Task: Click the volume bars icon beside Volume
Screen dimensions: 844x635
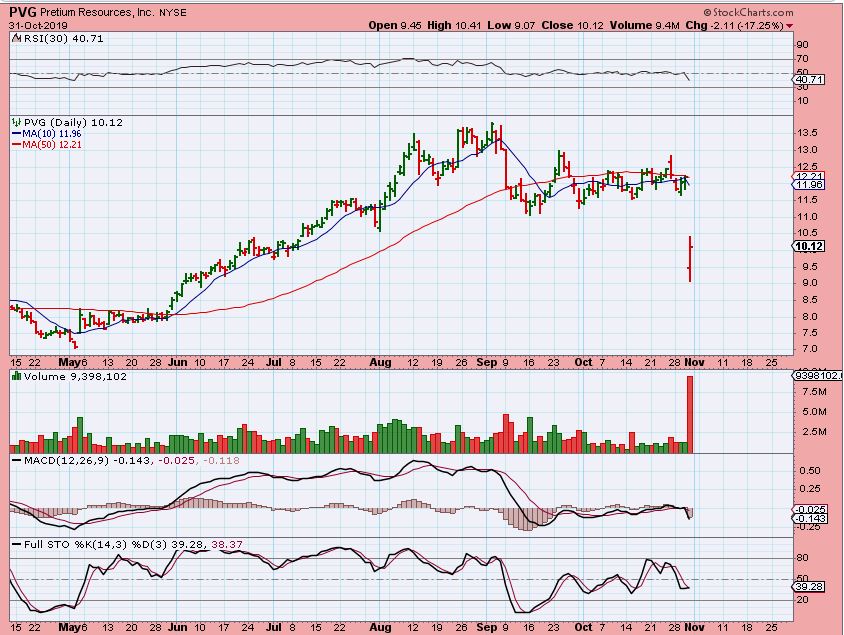Action: tap(17, 377)
